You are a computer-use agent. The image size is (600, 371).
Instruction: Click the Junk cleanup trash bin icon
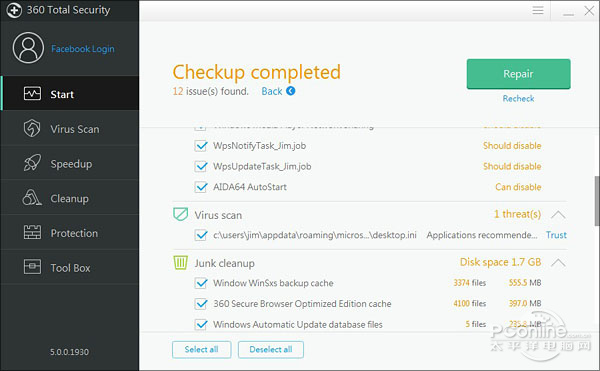click(180, 263)
